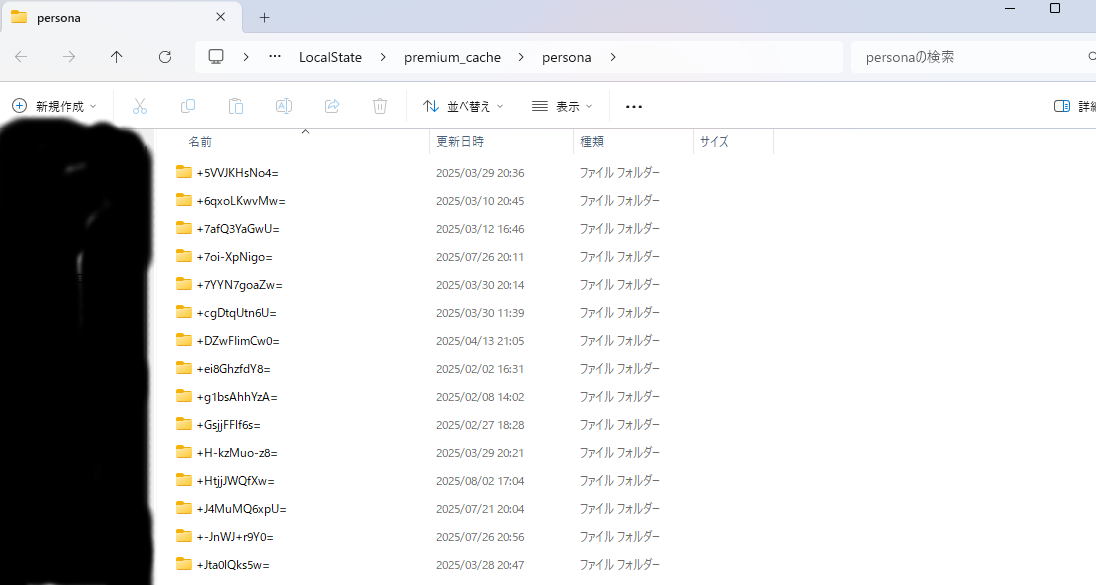This screenshot has height=585, width=1096.
Task: Click folder icon beside +ei8GhzfdY8=
Action: pyautogui.click(x=184, y=368)
